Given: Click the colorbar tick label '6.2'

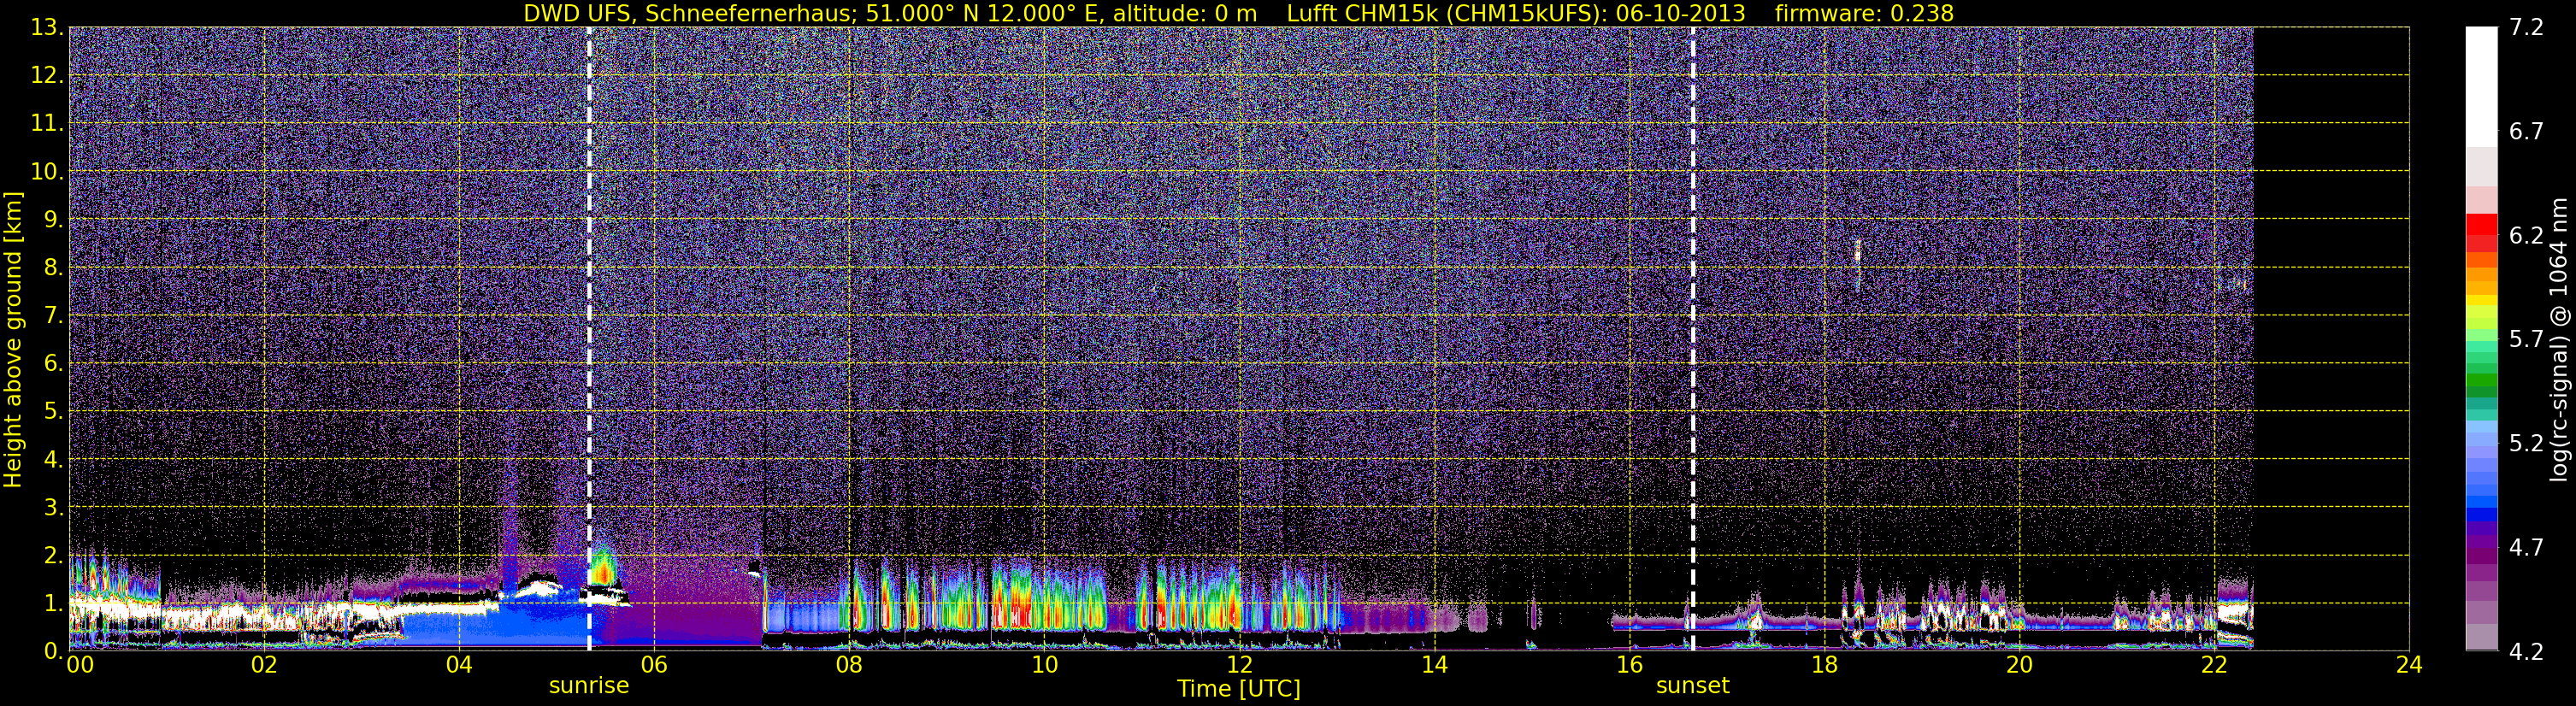Looking at the screenshot, I should (x=2526, y=235).
